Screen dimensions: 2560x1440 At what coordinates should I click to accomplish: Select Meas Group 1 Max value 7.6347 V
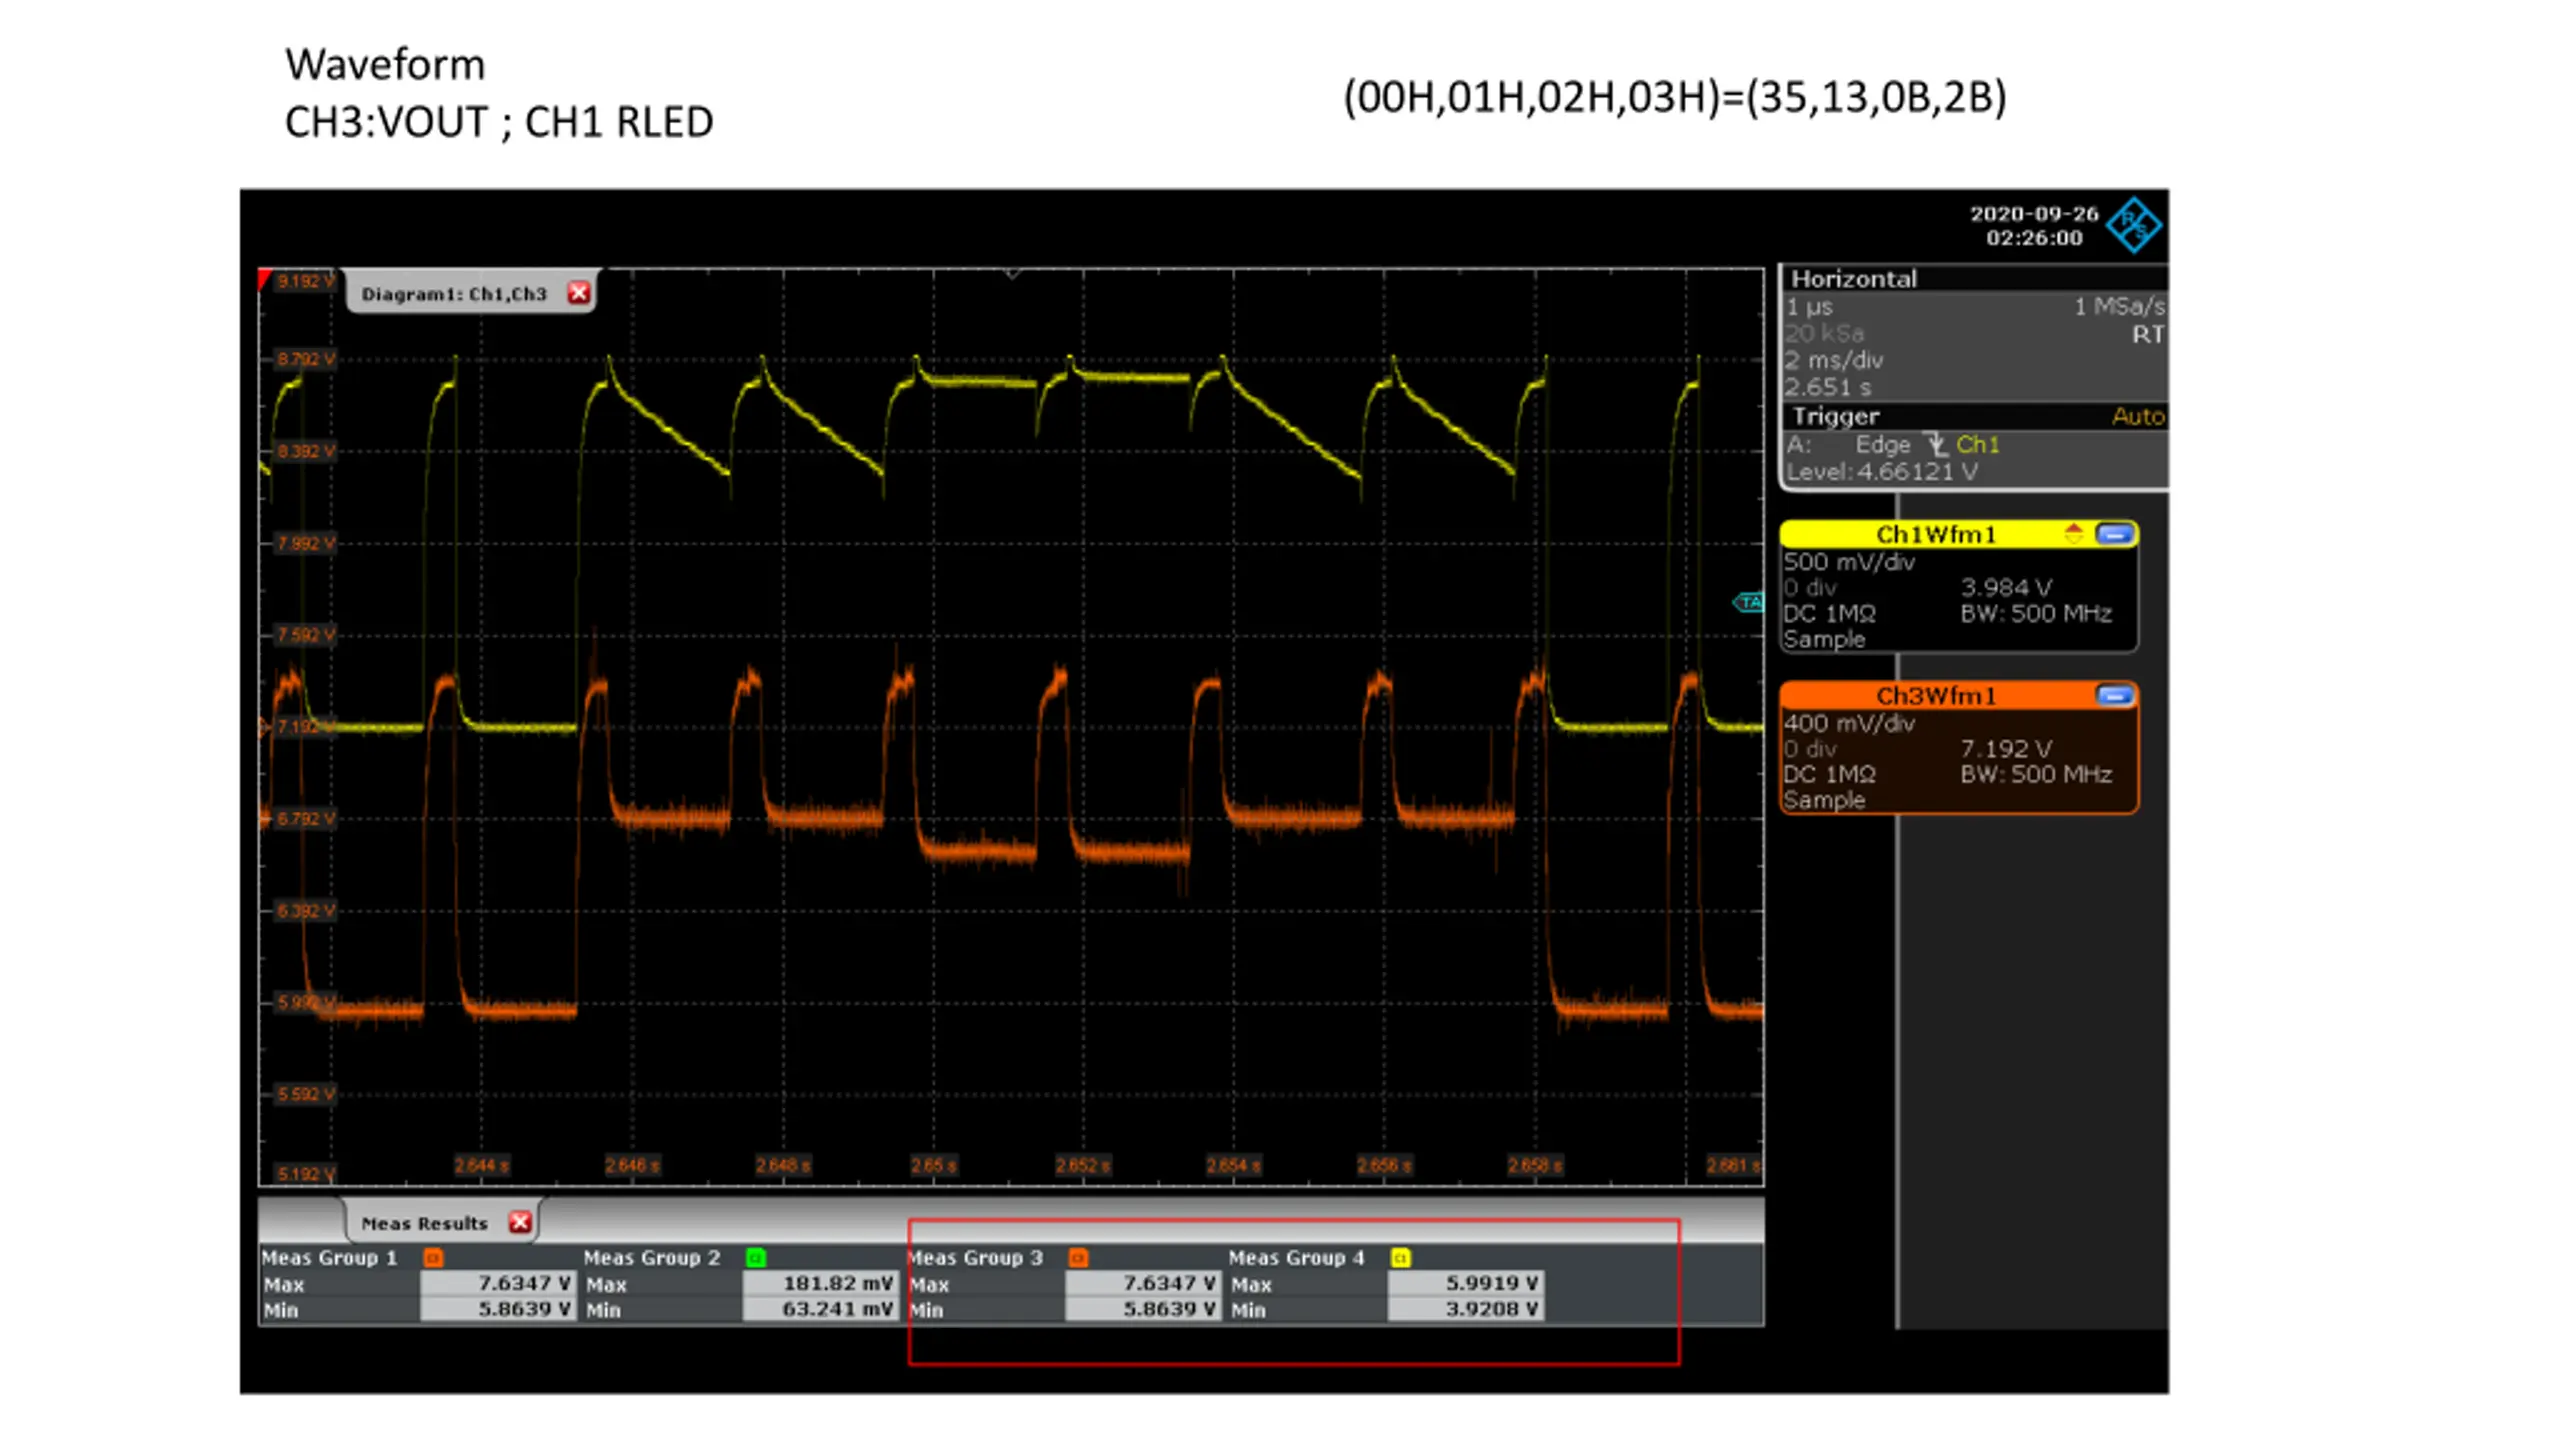tap(498, 1283)
